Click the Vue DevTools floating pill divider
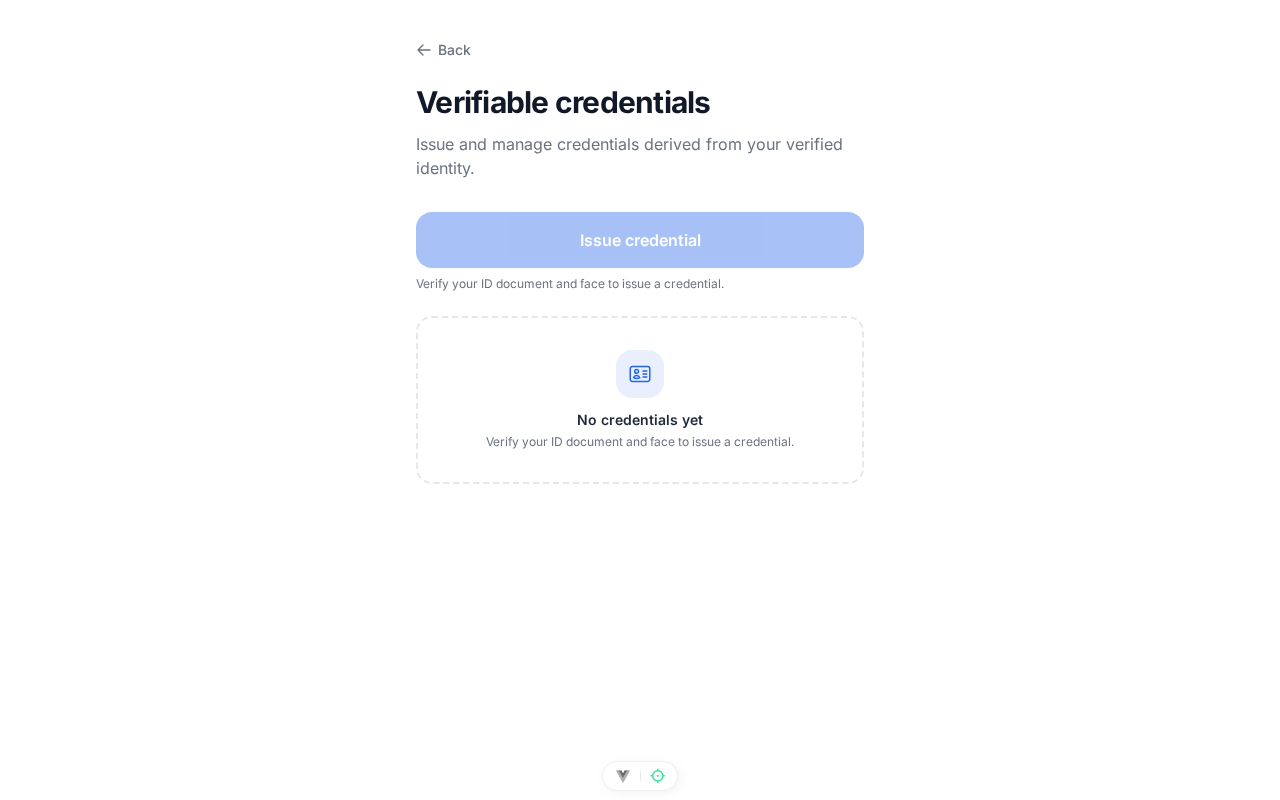Screen dimensions: 1280x800 coord(640,776)
